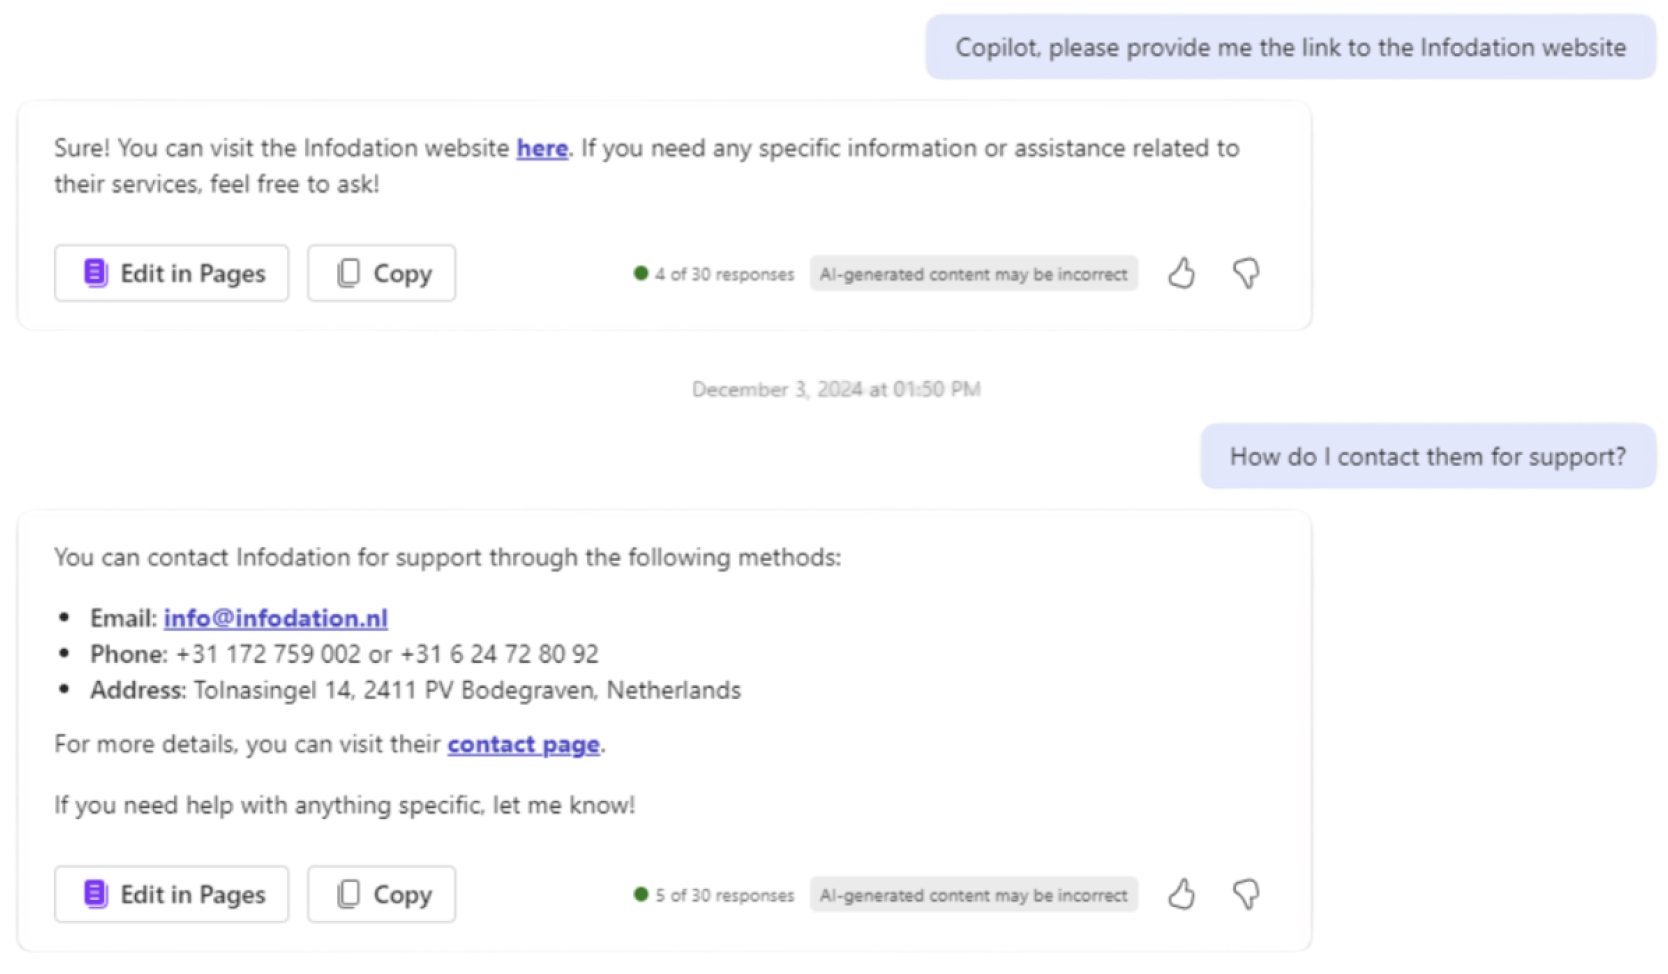Select the user message asking for the Infodation link

(x=1290, y=47)
